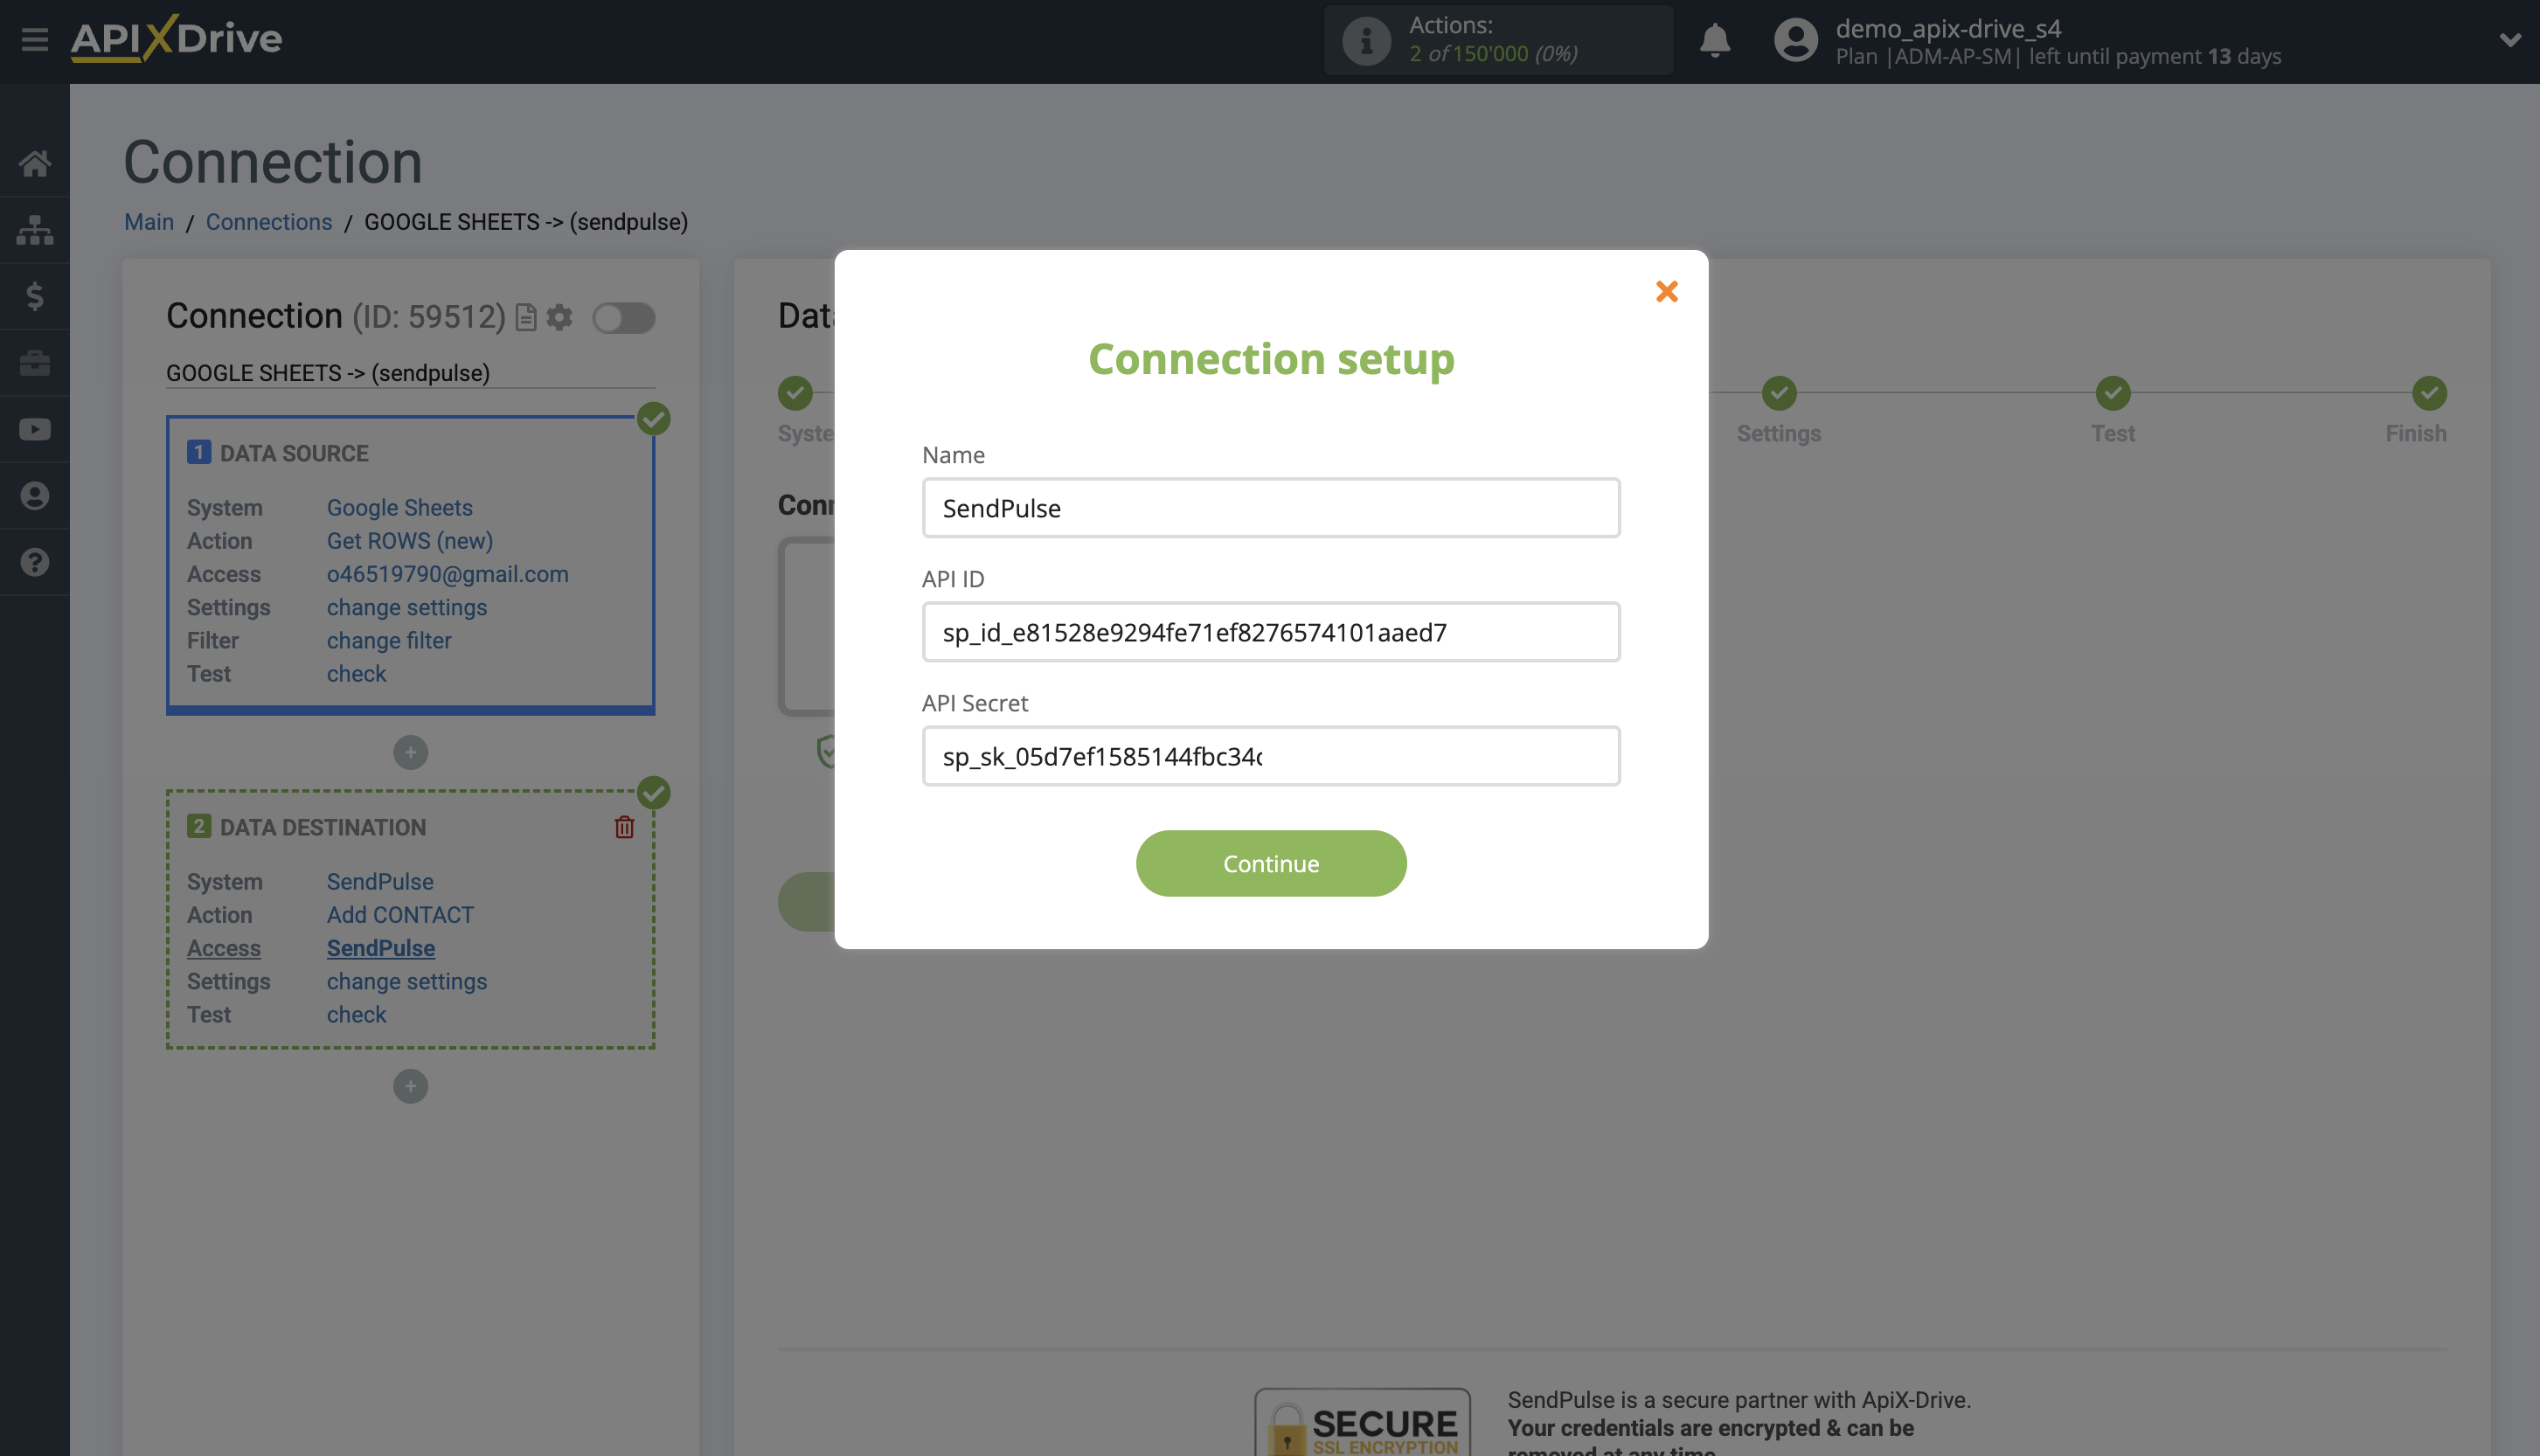Open the Connections breadcrumb link
The height and width of the screenshot is (1456, 2540).
[269, 222]
